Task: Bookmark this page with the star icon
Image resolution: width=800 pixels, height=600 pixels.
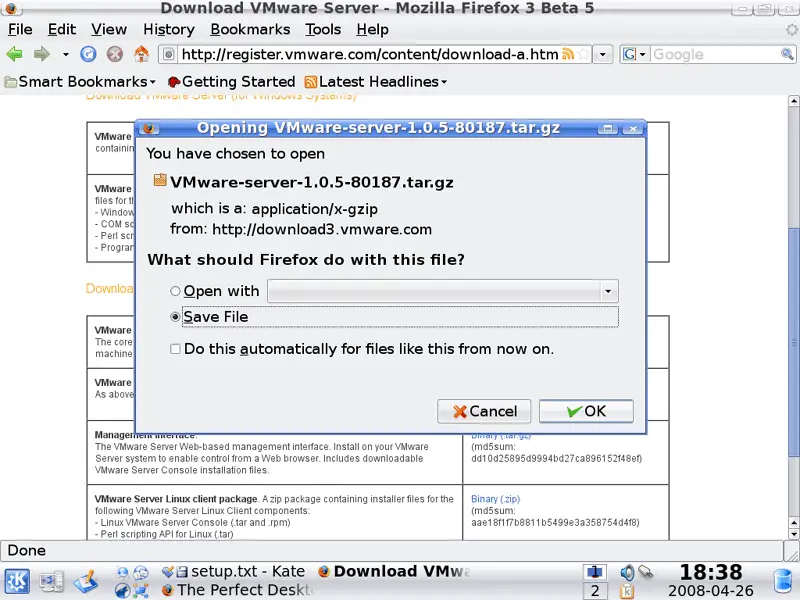Action: click(x=584, y=54)
